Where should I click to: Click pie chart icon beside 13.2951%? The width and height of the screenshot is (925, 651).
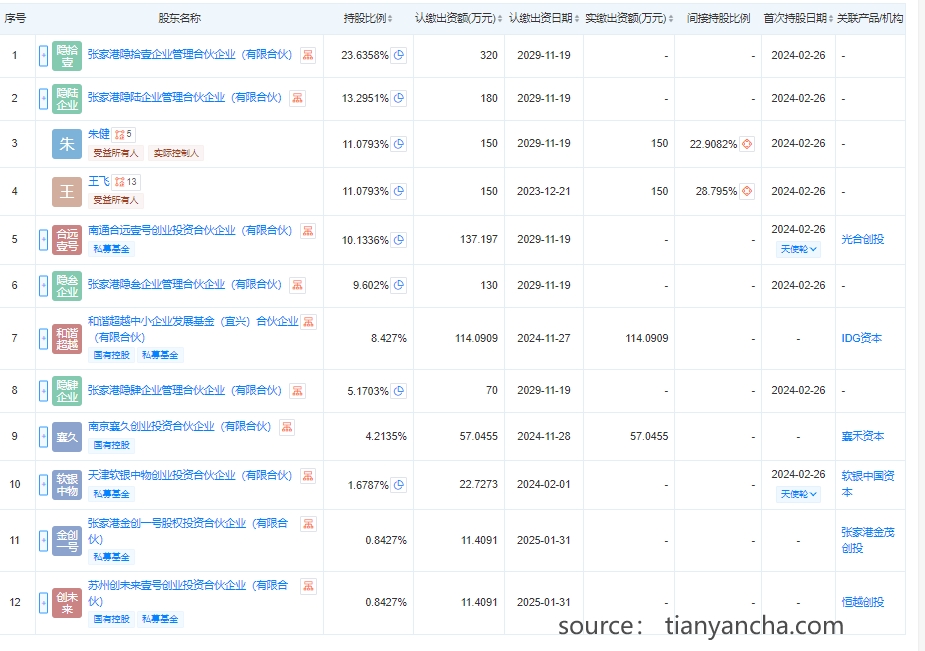pos(399,98)
